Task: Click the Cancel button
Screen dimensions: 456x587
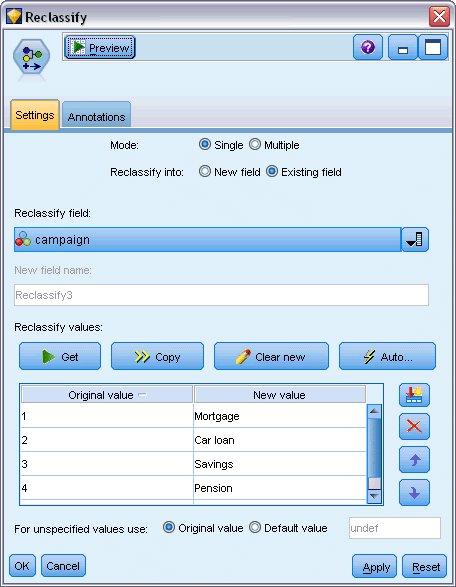Action: coord(63,566)
